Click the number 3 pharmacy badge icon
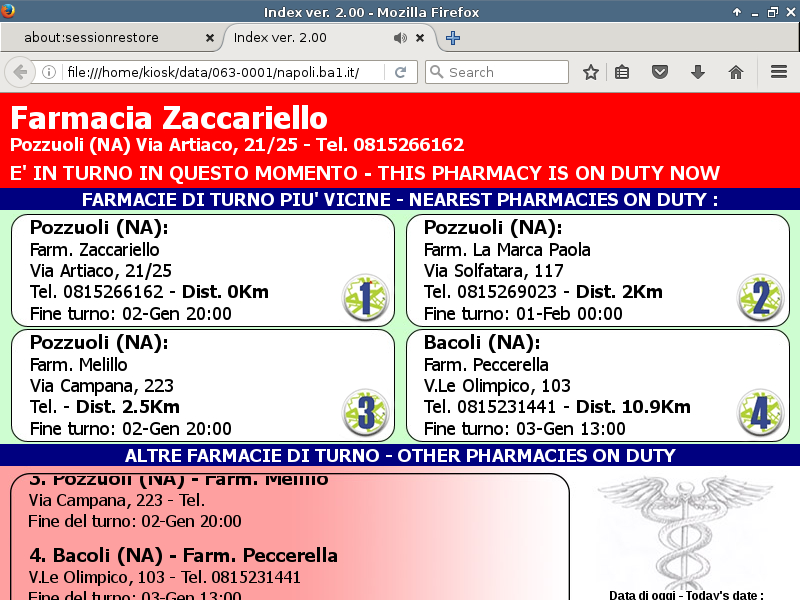The width and height of the screenshot is (800, 600). [x=365, y=413]
